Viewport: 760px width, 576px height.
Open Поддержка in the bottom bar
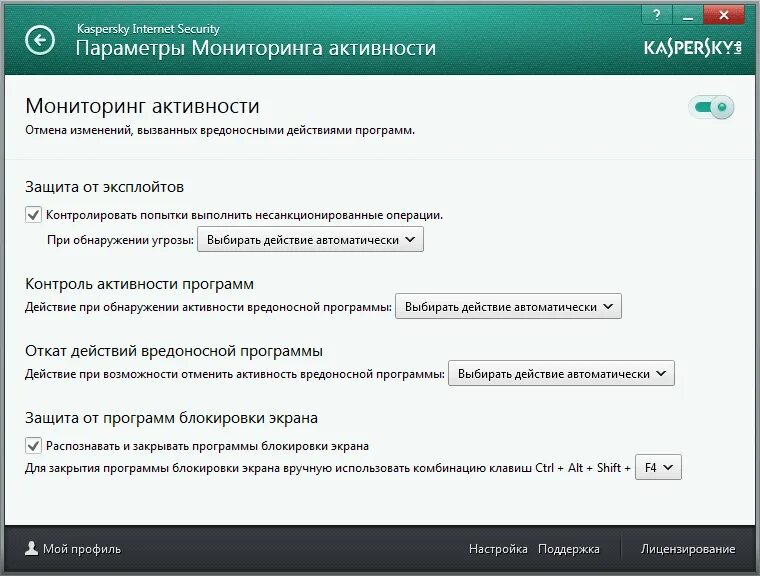[x=569, y=549]
